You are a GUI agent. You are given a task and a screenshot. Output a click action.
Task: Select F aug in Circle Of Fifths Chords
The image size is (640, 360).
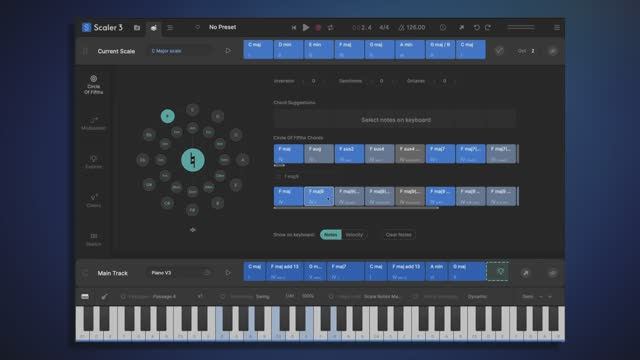[319, 154]
